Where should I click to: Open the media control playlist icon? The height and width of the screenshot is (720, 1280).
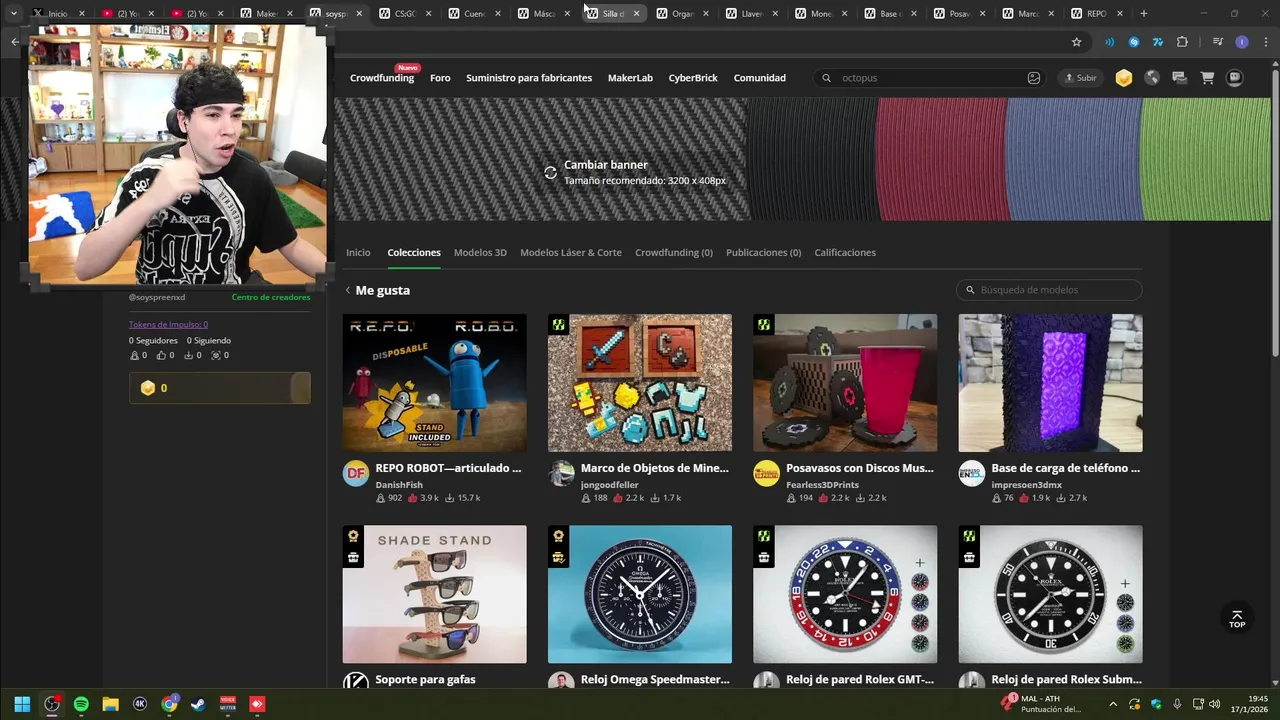click(x=1217, y=42)
